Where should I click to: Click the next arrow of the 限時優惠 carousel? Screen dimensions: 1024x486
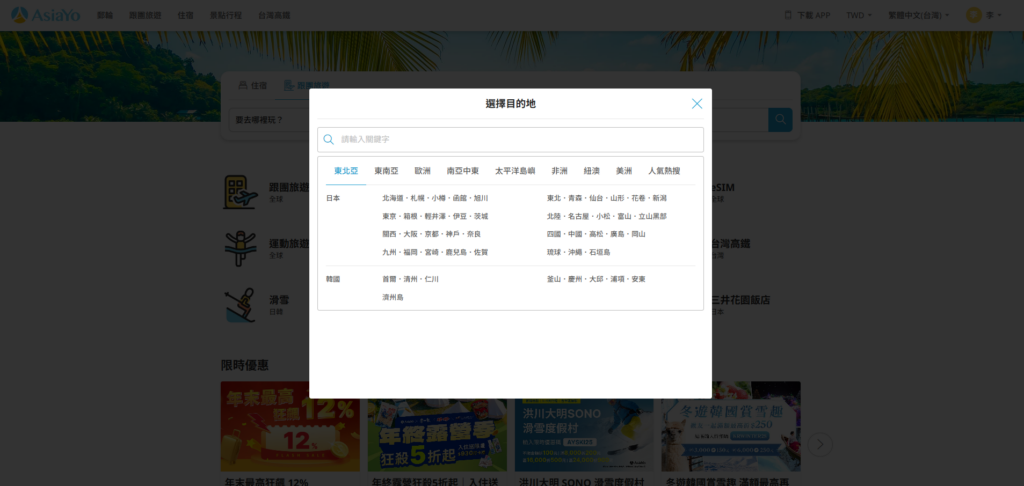click(x=820, y=445)
